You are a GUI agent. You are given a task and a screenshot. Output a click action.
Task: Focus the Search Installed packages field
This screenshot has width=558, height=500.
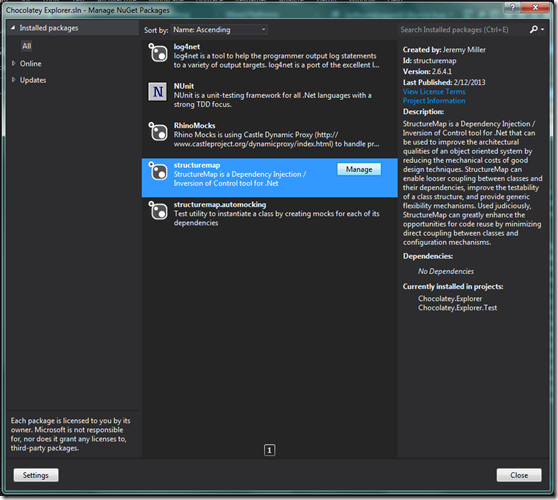click(463, 30)
